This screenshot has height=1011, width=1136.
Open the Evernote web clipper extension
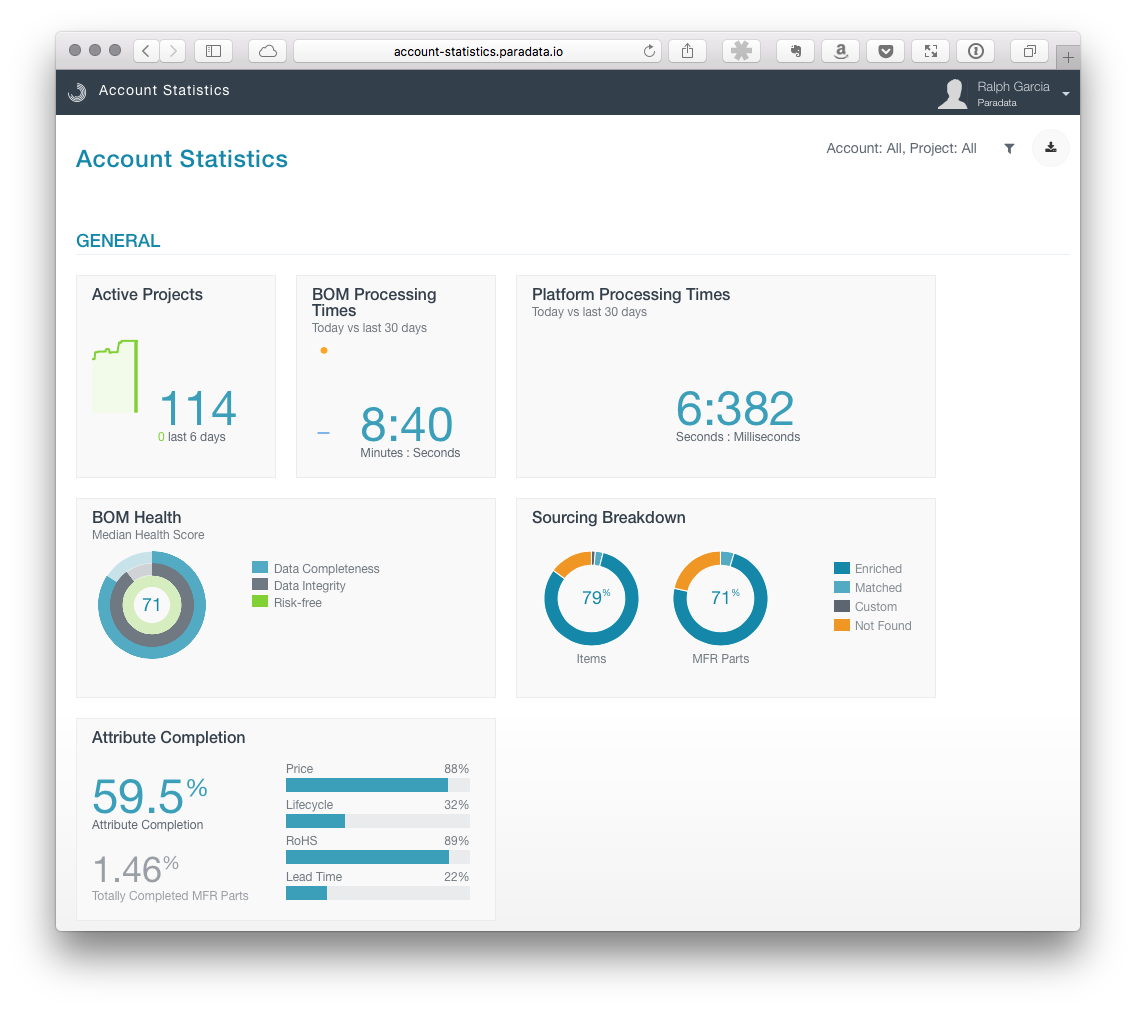tap(796, 51)
